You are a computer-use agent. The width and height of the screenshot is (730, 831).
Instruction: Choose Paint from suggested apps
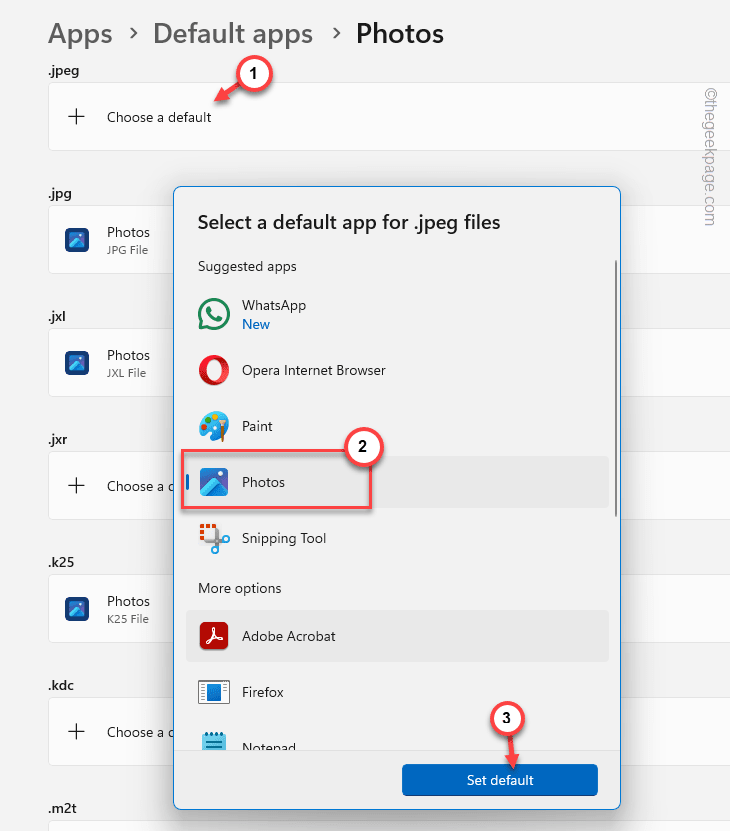point(397,426)
